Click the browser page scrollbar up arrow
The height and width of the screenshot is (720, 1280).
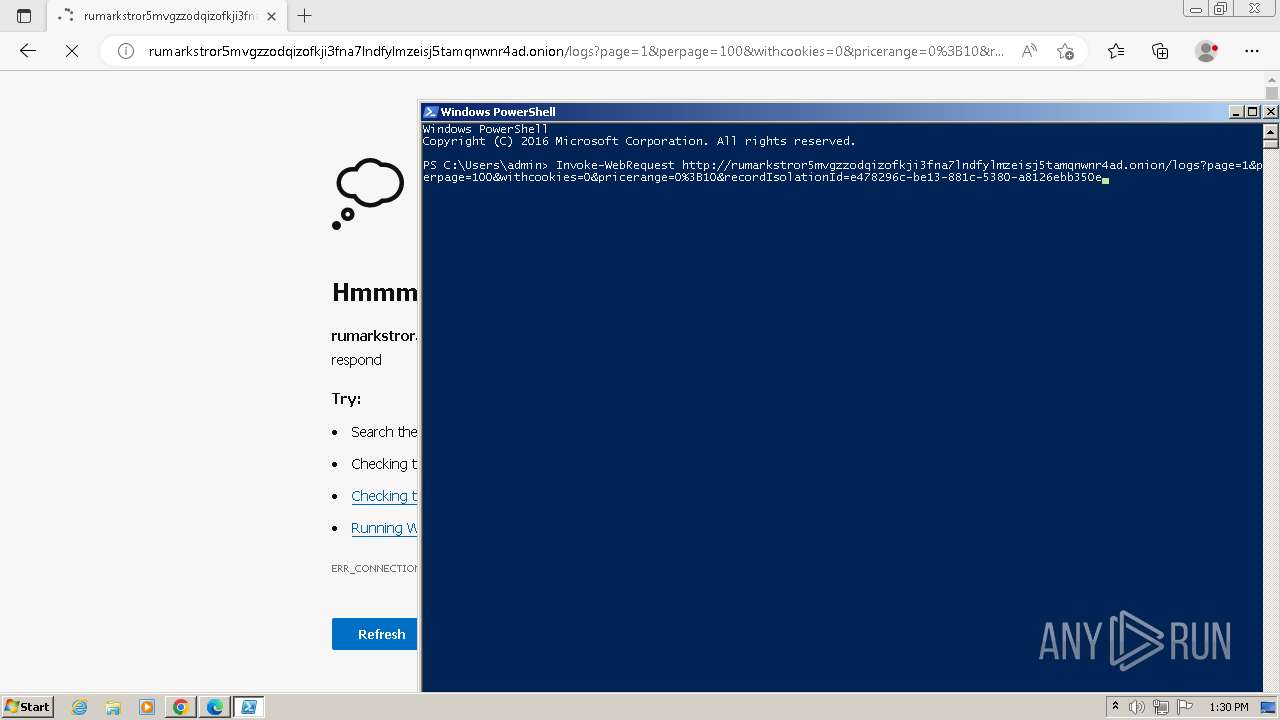1272,81
